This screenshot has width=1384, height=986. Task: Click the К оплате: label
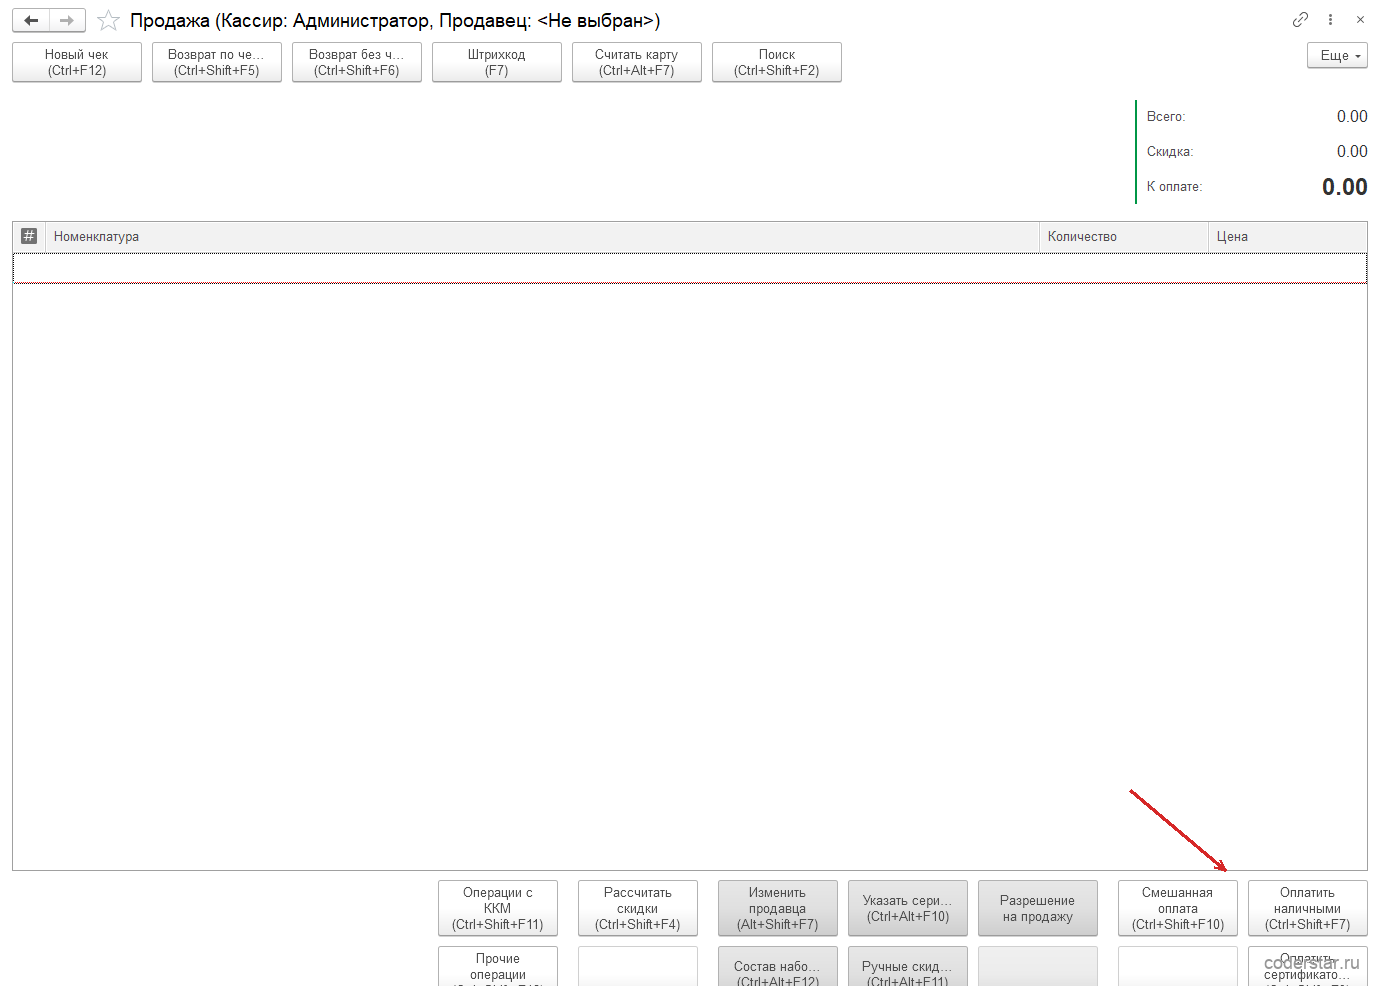(1175, 187)
